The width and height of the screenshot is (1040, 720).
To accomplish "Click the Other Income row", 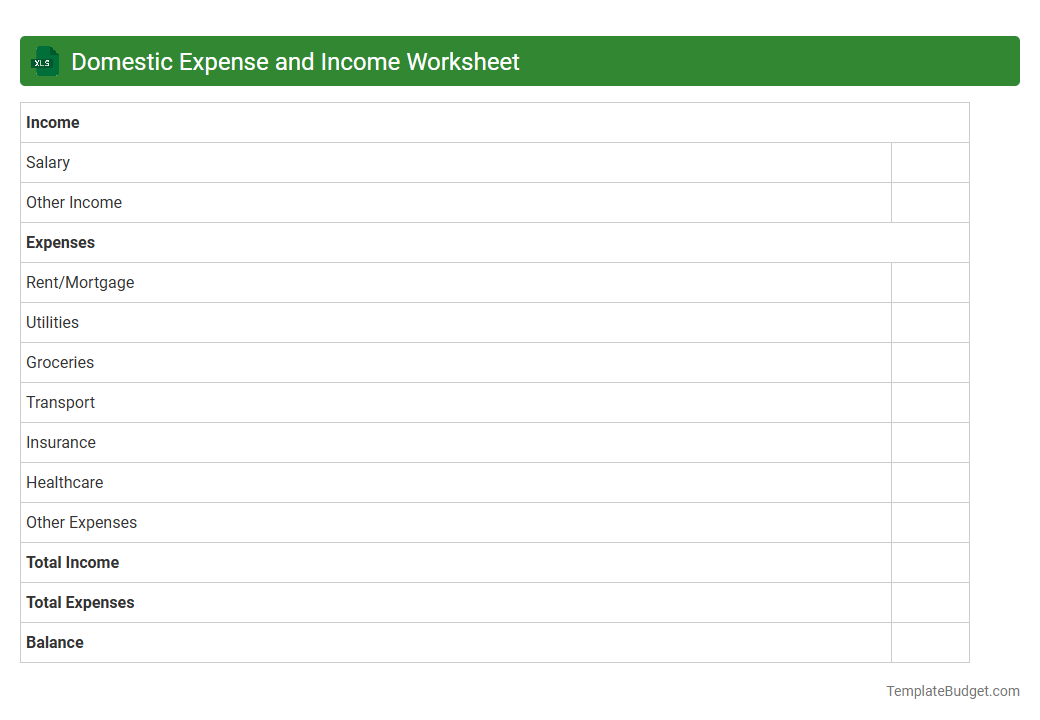I will (x=74, y=202).
